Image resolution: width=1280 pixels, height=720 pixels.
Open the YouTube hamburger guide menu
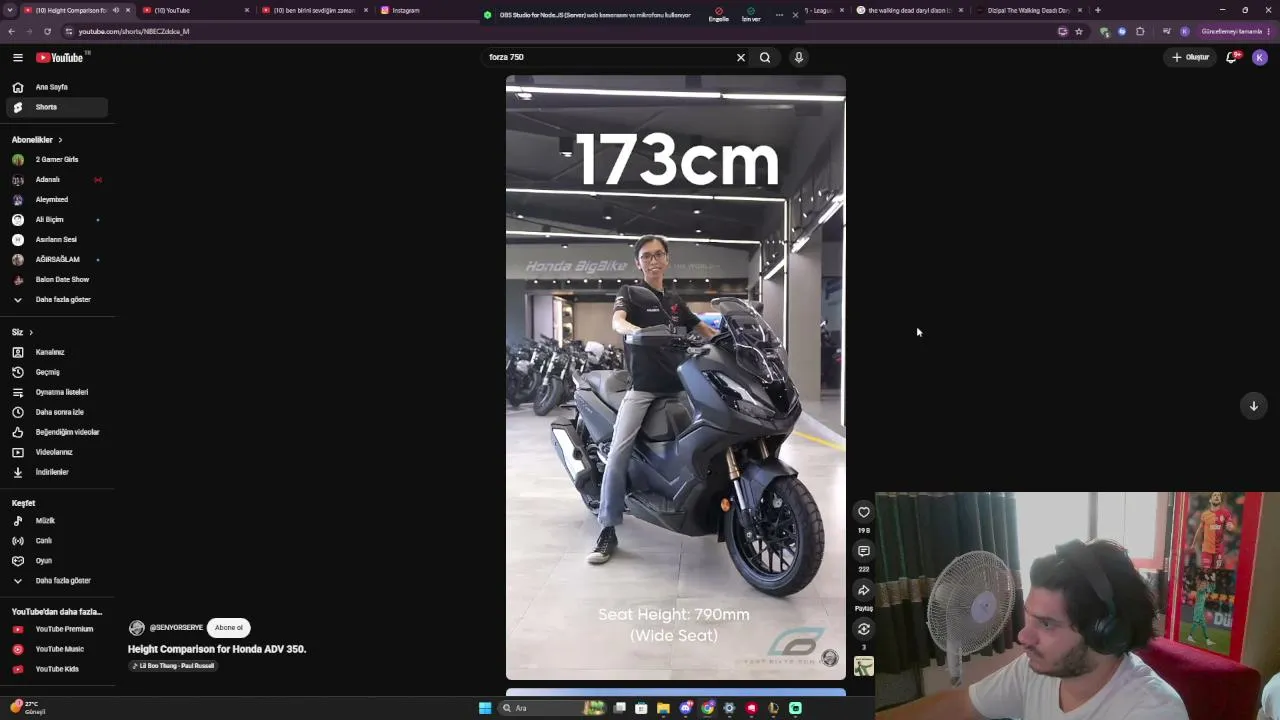(x=18, y=58)
